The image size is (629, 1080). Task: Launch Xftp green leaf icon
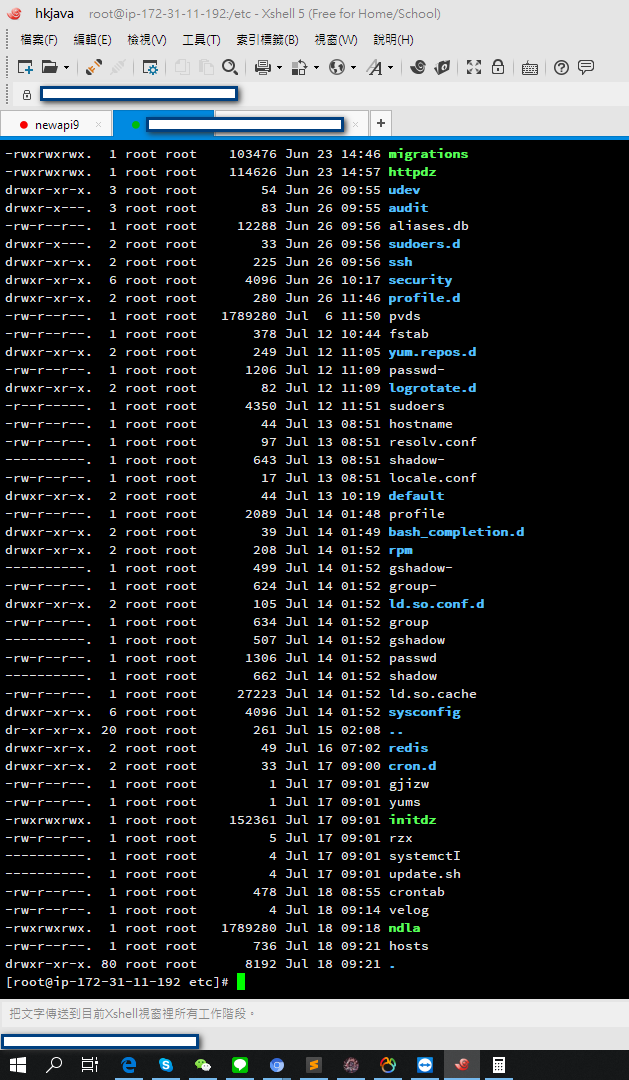pos(442,67)
